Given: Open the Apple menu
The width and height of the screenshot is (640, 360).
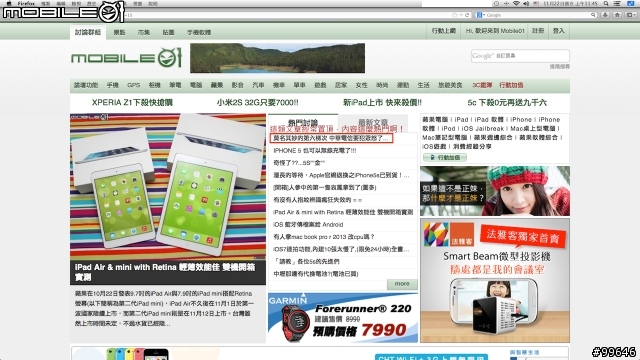Looking at the screenshot, I should pos(9,3).
